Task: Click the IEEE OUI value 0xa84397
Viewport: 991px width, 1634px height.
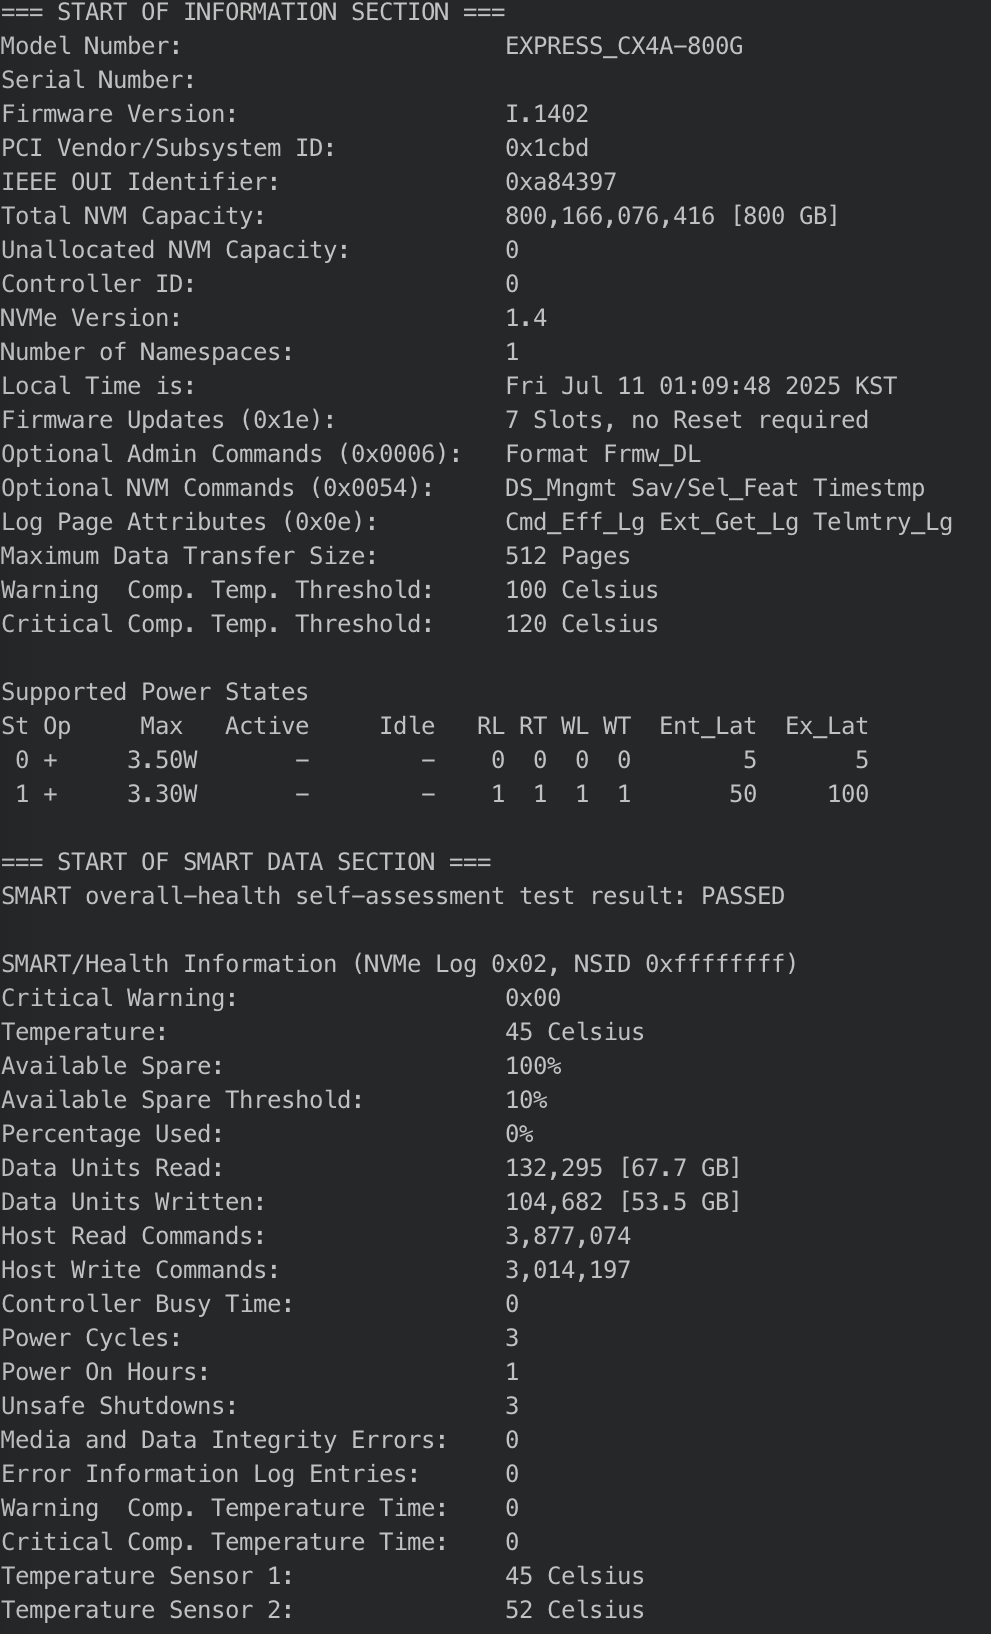Action: 561,182
